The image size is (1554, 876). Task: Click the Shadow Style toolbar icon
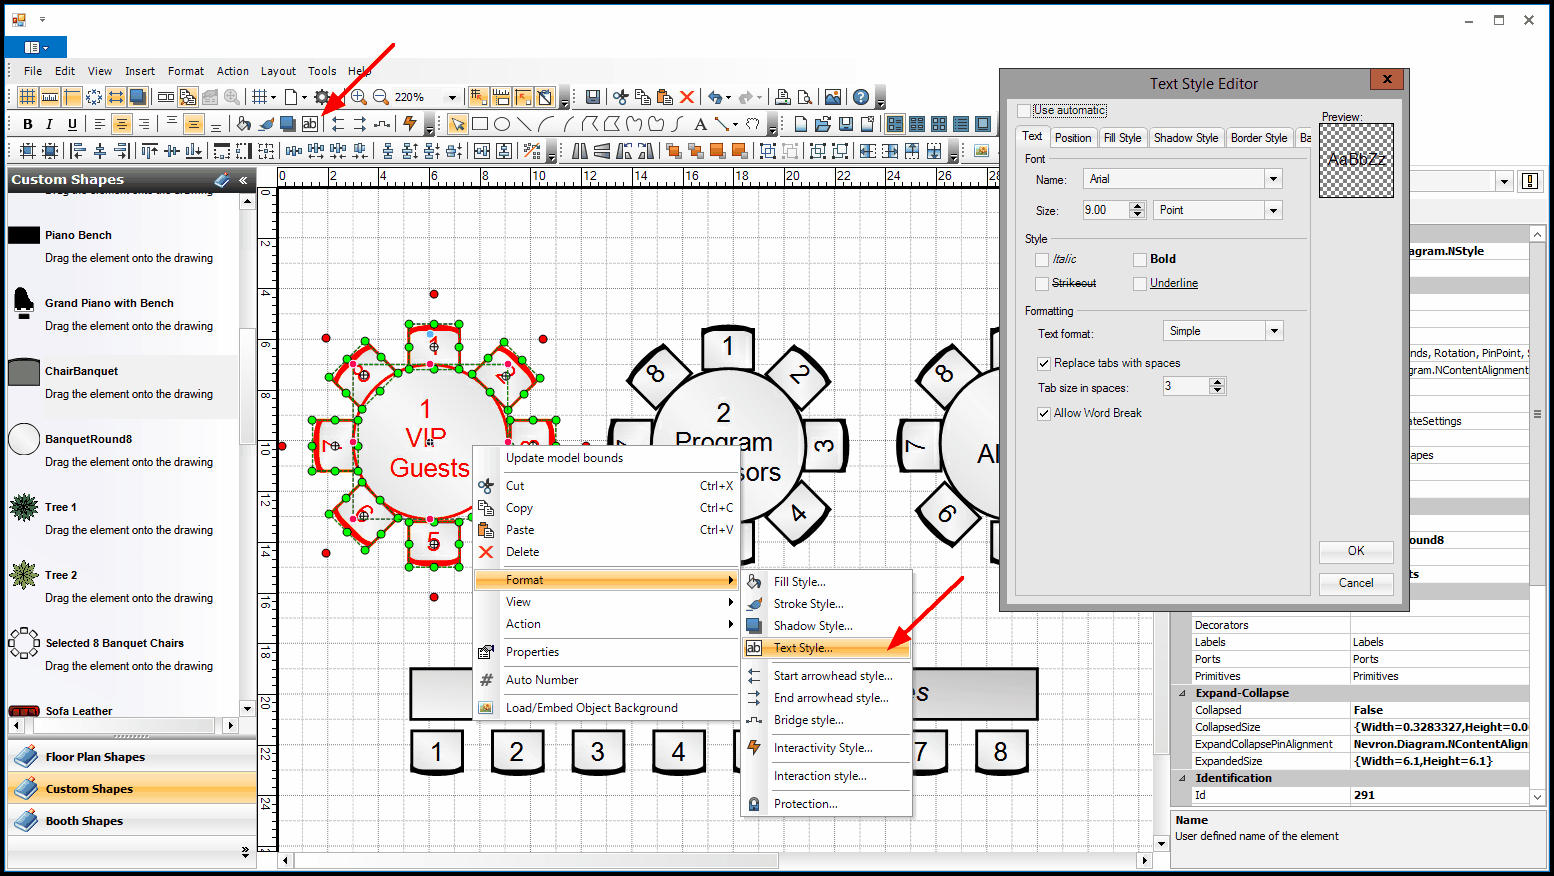pos(288,124)
